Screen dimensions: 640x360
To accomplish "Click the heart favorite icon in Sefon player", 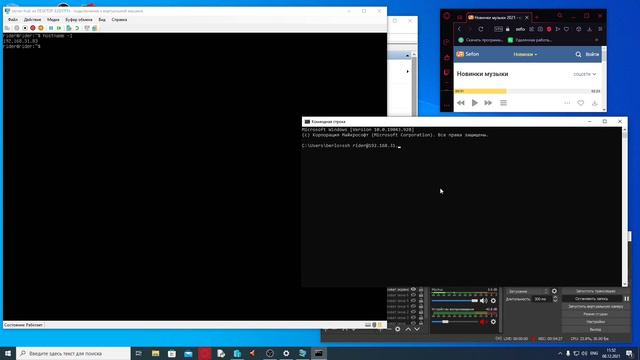I will (580, 103).
